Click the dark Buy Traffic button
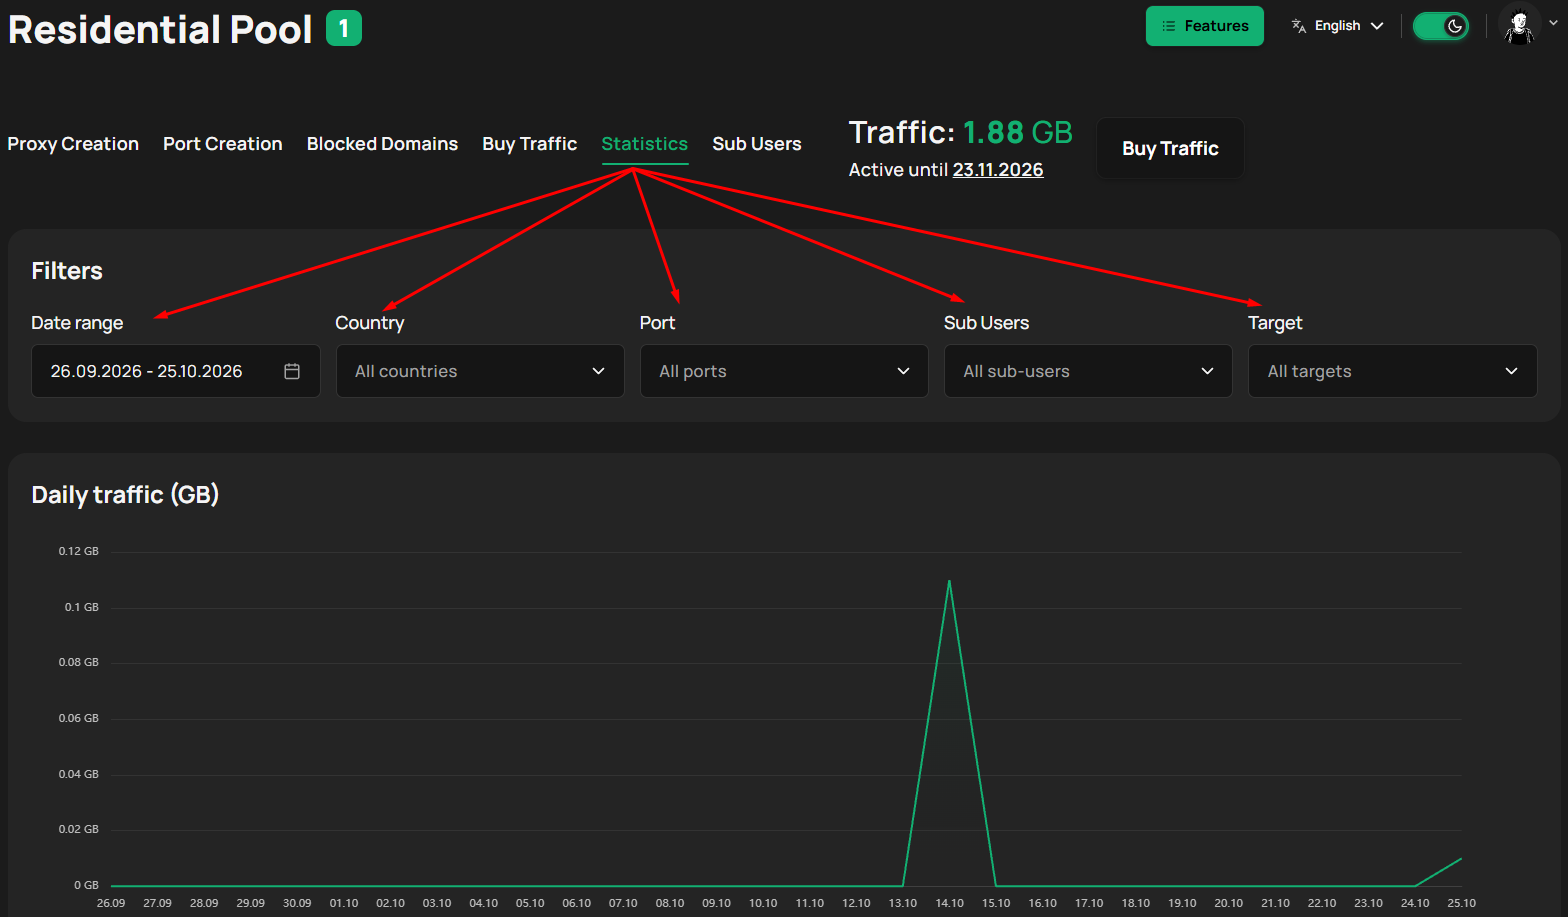The width and height of the screenshot is (1568, 917). click(x=1170, y=148)
